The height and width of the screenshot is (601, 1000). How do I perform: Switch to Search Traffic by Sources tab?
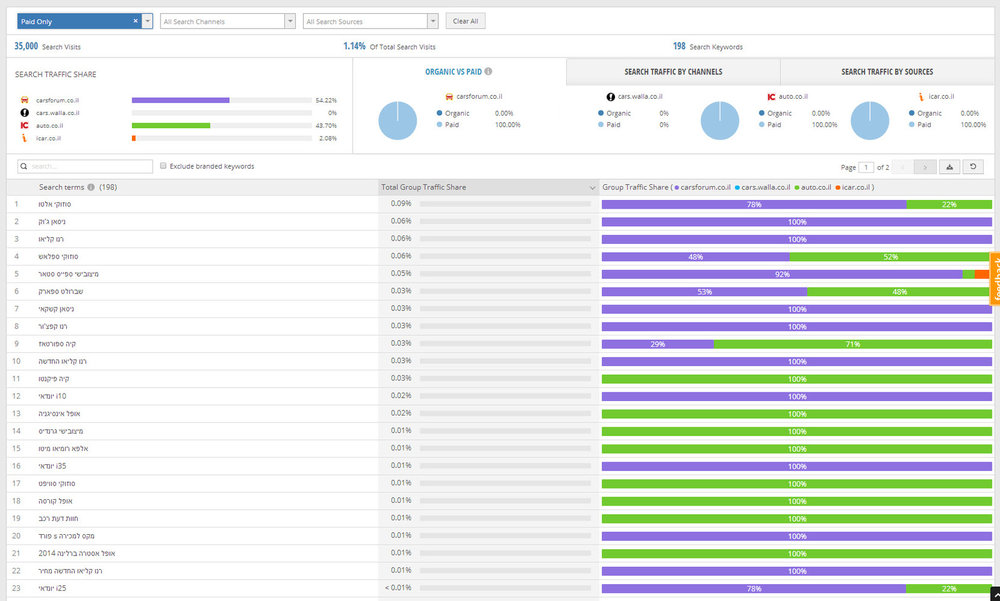[x=886, y=71]
